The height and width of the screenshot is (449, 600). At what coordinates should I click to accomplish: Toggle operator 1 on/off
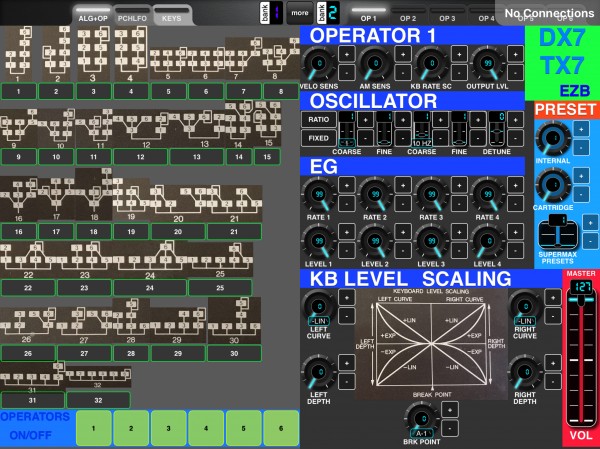93,428
